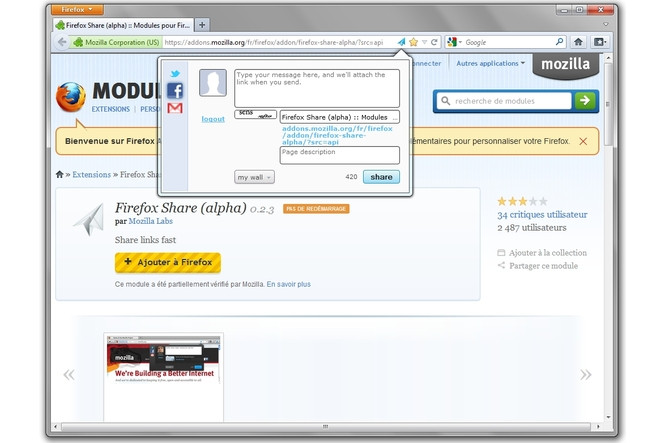
Task: Click the Firefox Share paper plane in address bar
Action: click(x=401, y=42)
